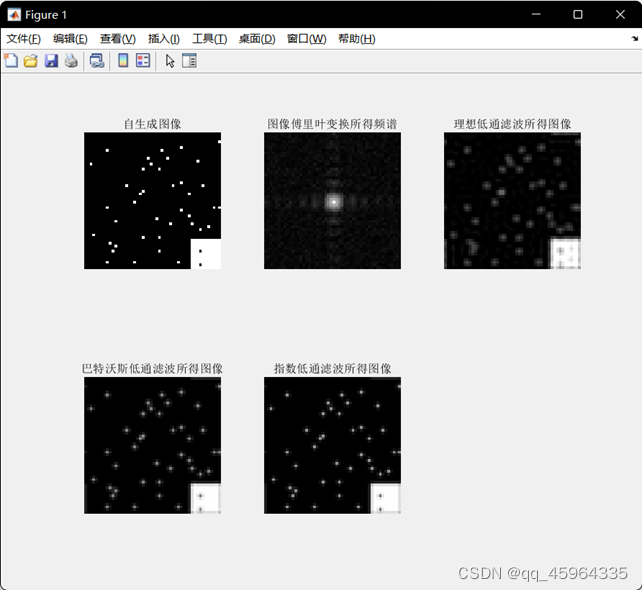Open the 帮助(H) menu

357,39
